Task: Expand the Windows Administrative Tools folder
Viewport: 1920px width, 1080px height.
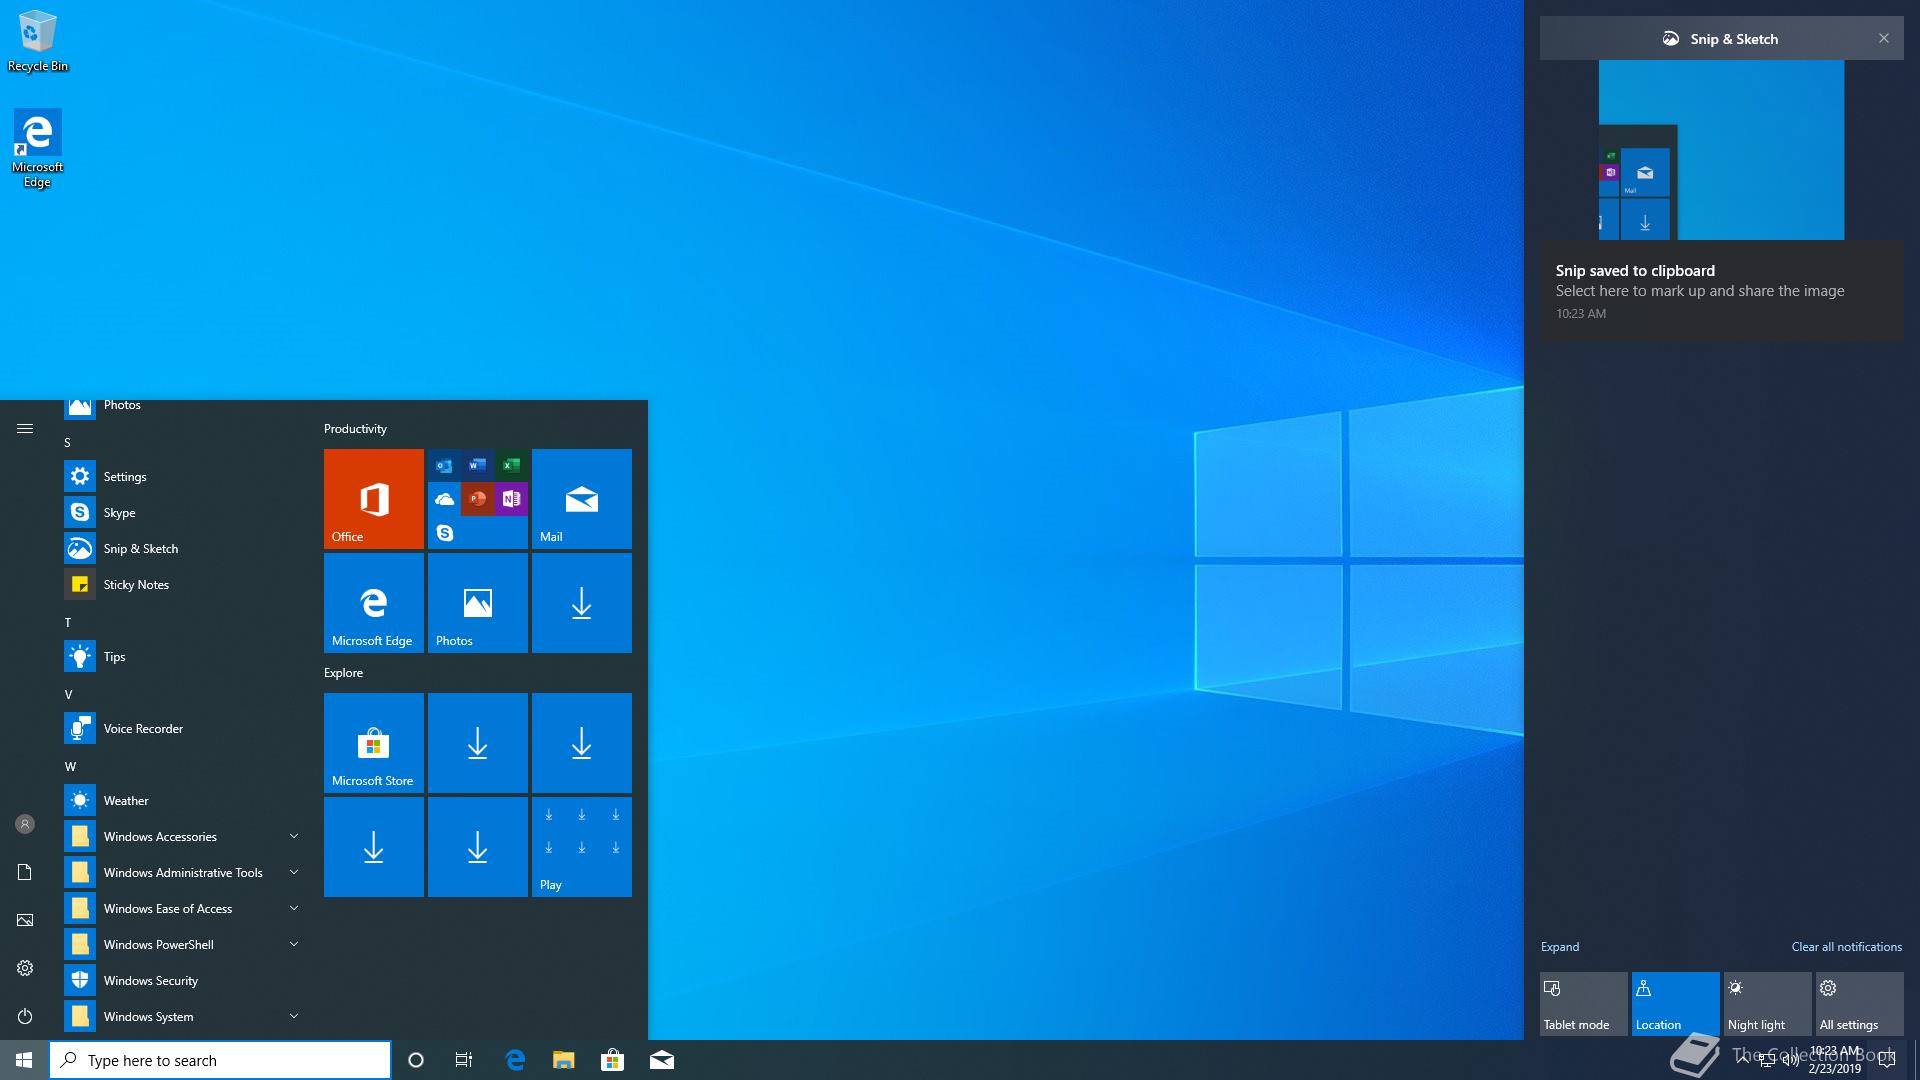Action: point(184,873)
